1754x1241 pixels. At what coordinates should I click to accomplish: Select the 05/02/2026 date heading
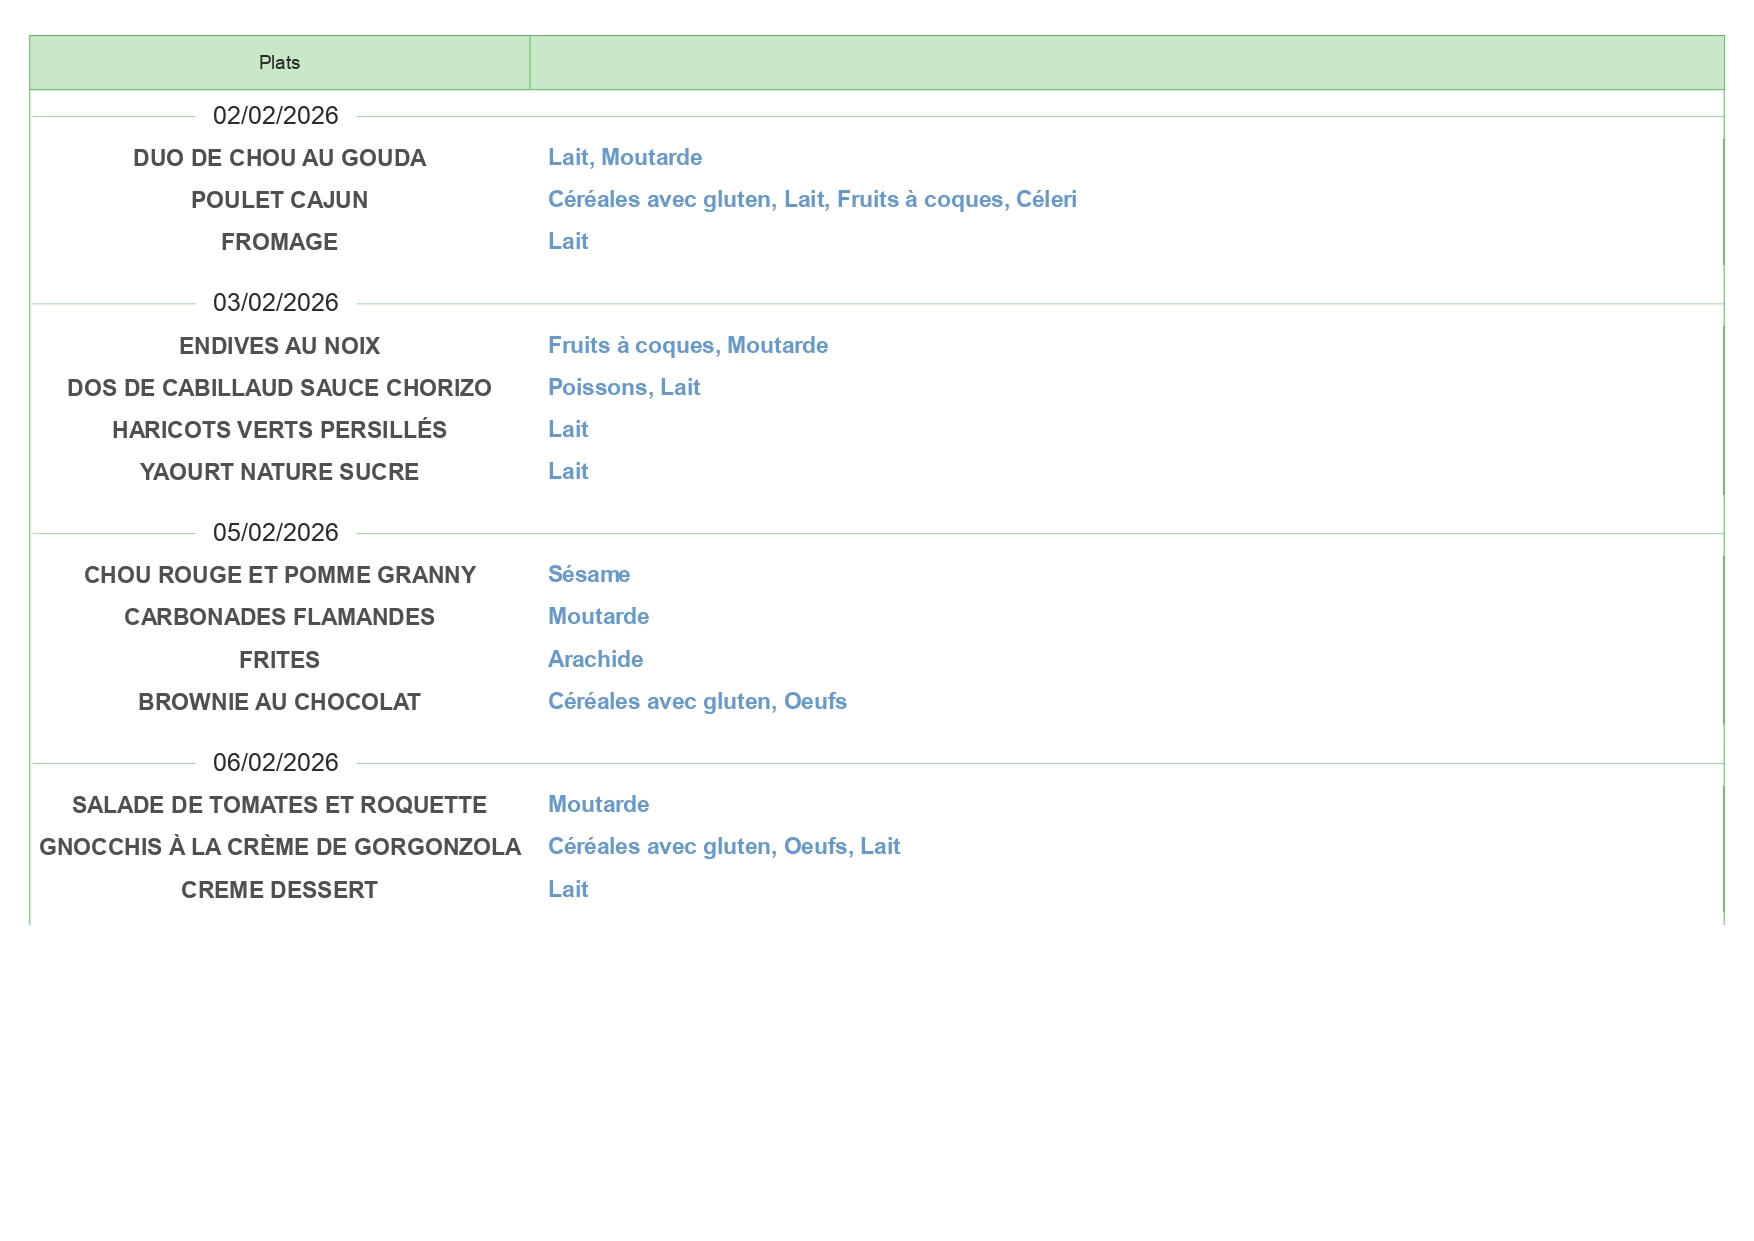[275, 533]
